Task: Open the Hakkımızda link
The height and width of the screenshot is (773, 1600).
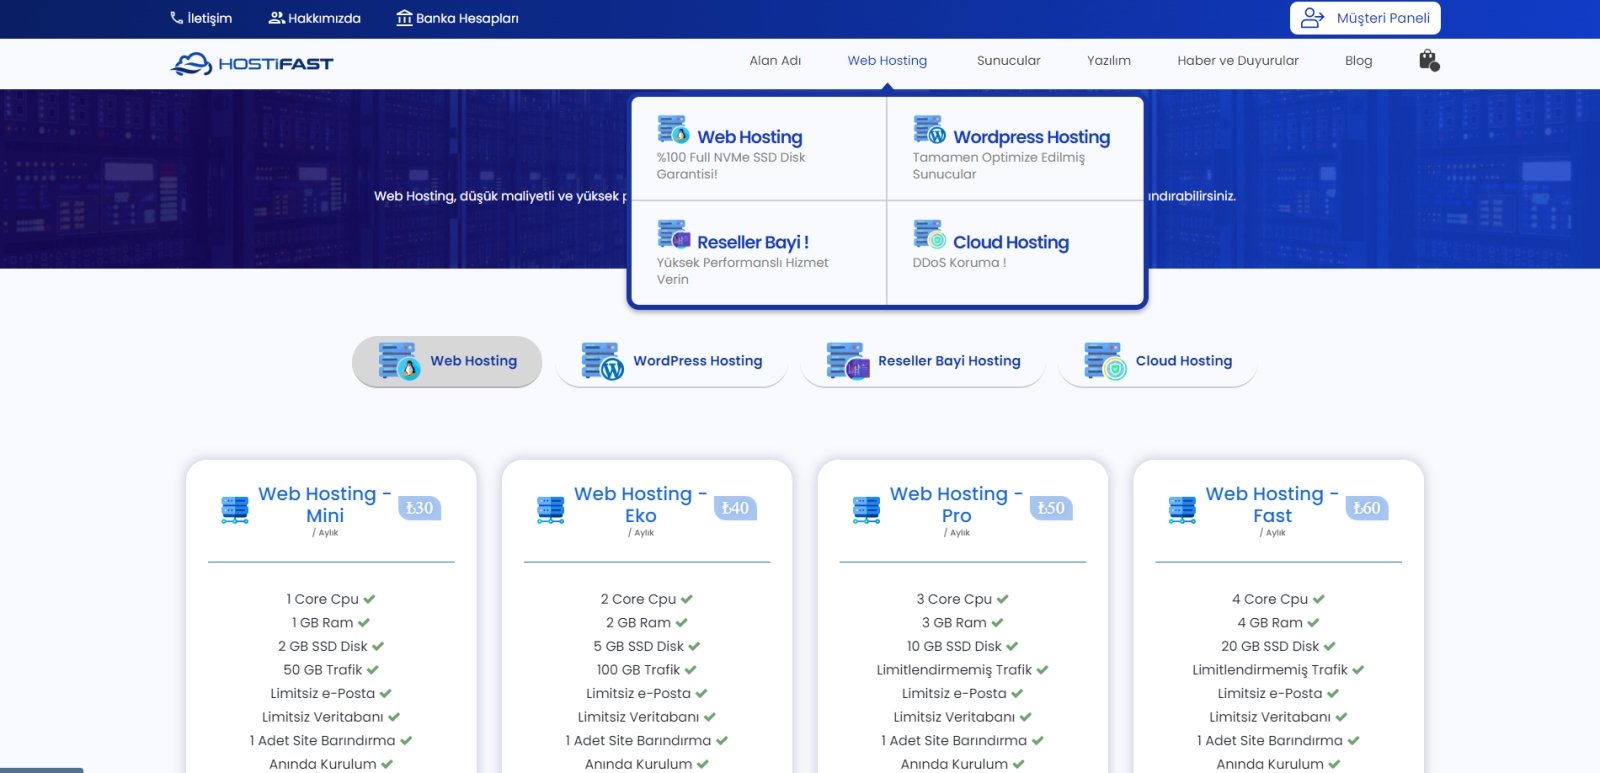Action: tap(315, 18)
